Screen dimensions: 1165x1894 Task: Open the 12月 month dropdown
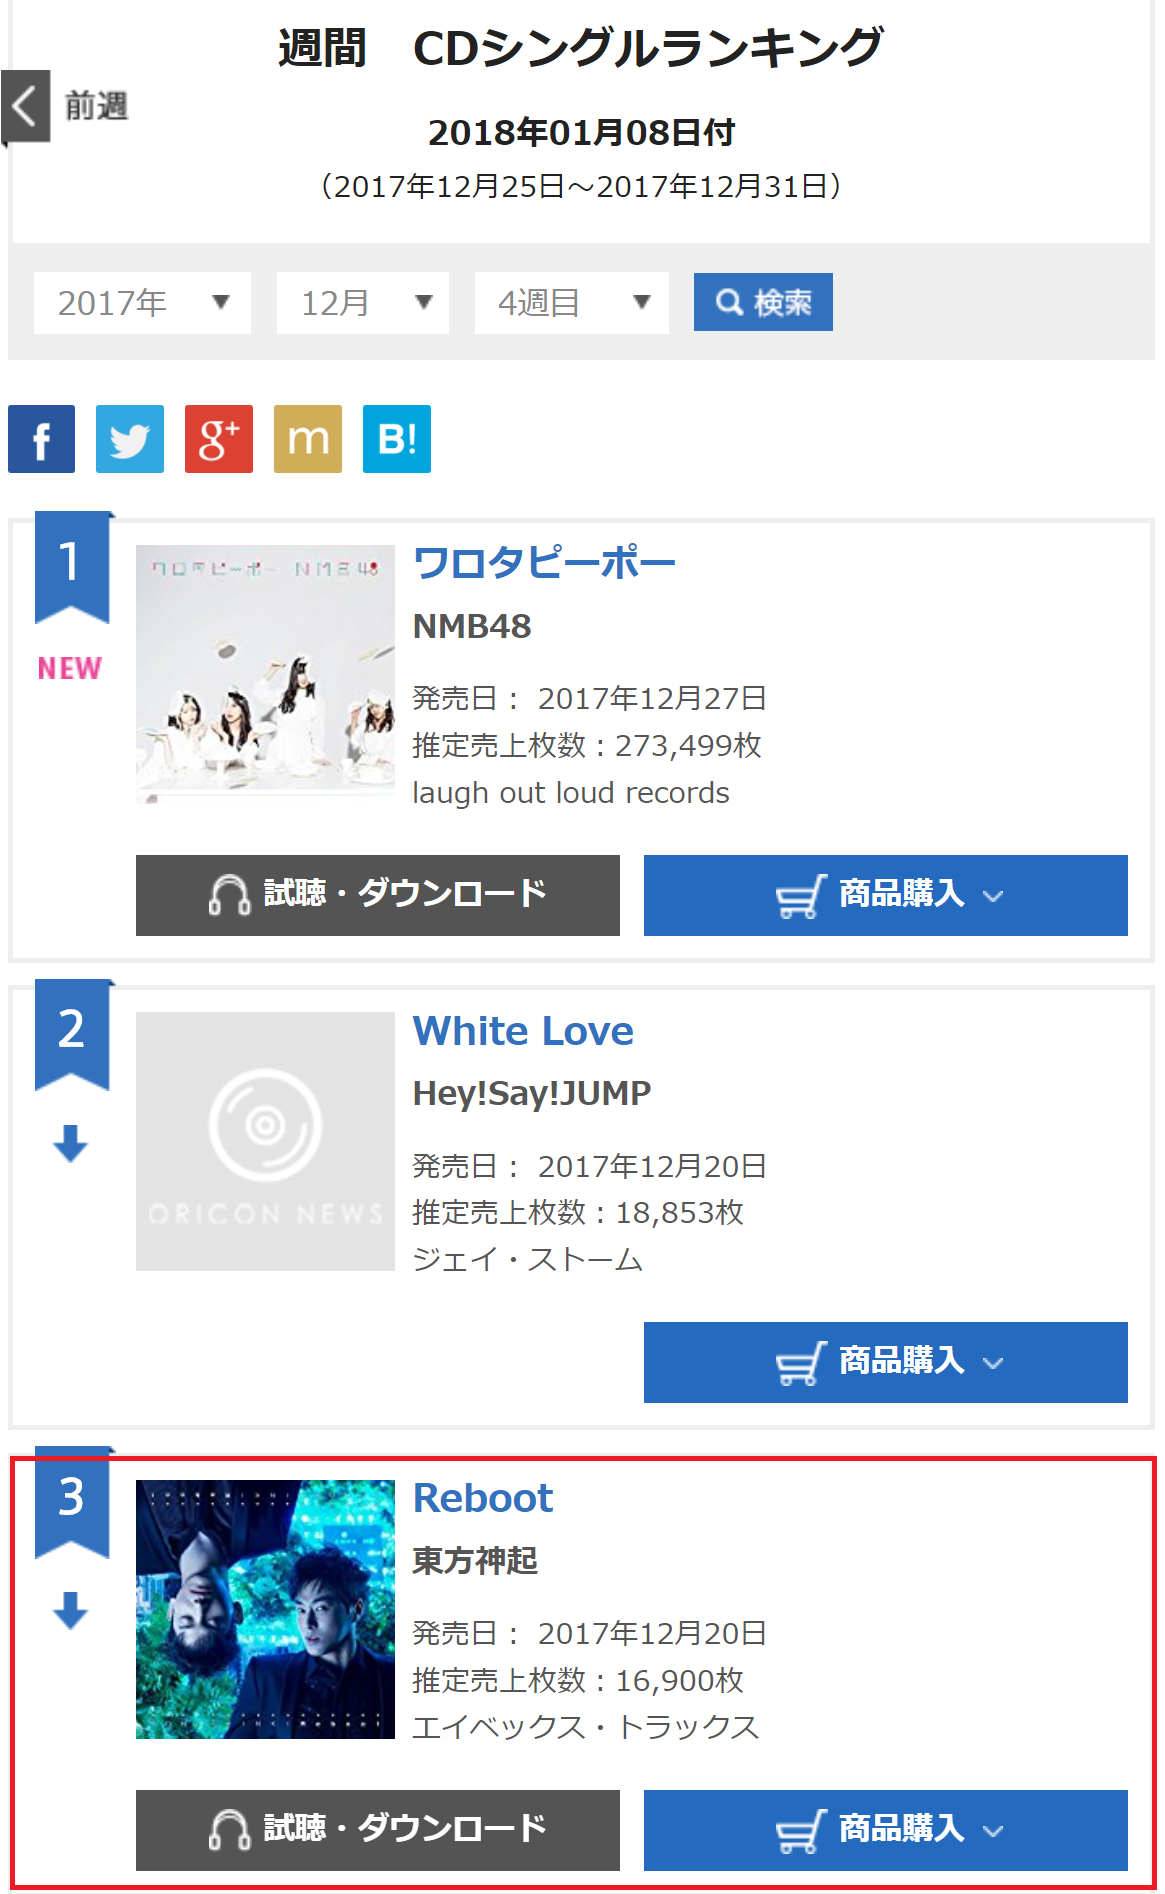point(362,303)
